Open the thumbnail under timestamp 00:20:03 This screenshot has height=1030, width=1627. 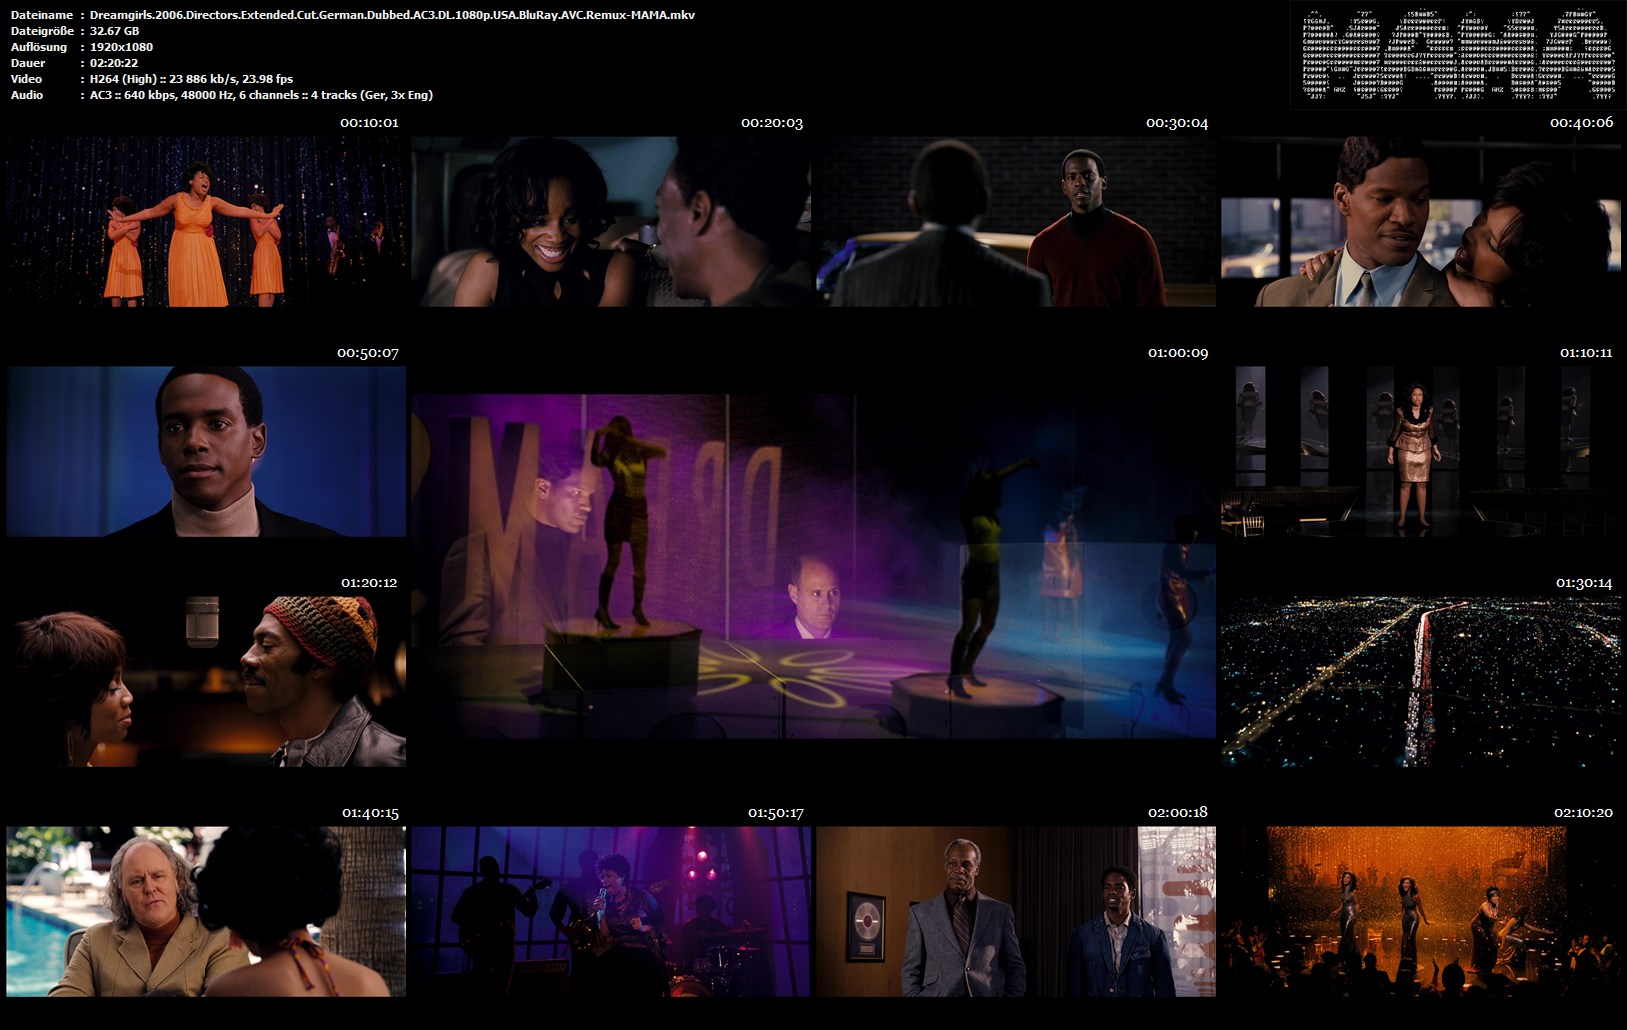pos(611,222)
